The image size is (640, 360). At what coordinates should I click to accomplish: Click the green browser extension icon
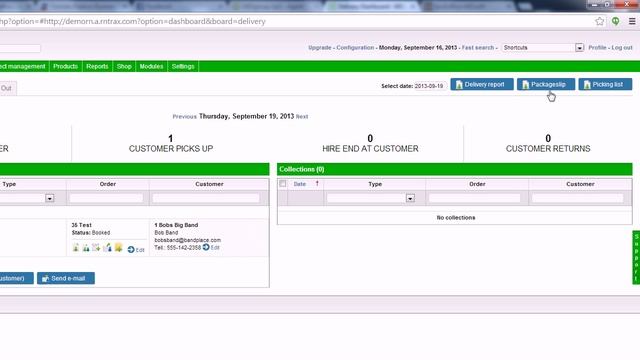pyautogui.click(x=615, y=21)
